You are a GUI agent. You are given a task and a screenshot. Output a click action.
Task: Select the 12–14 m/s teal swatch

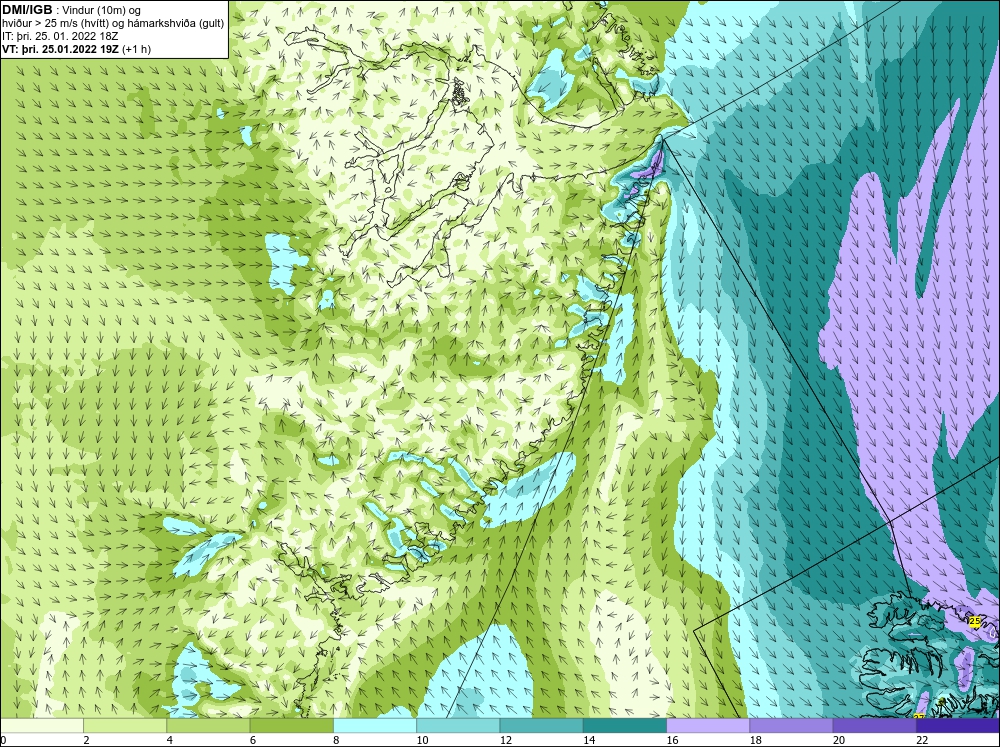541,726
